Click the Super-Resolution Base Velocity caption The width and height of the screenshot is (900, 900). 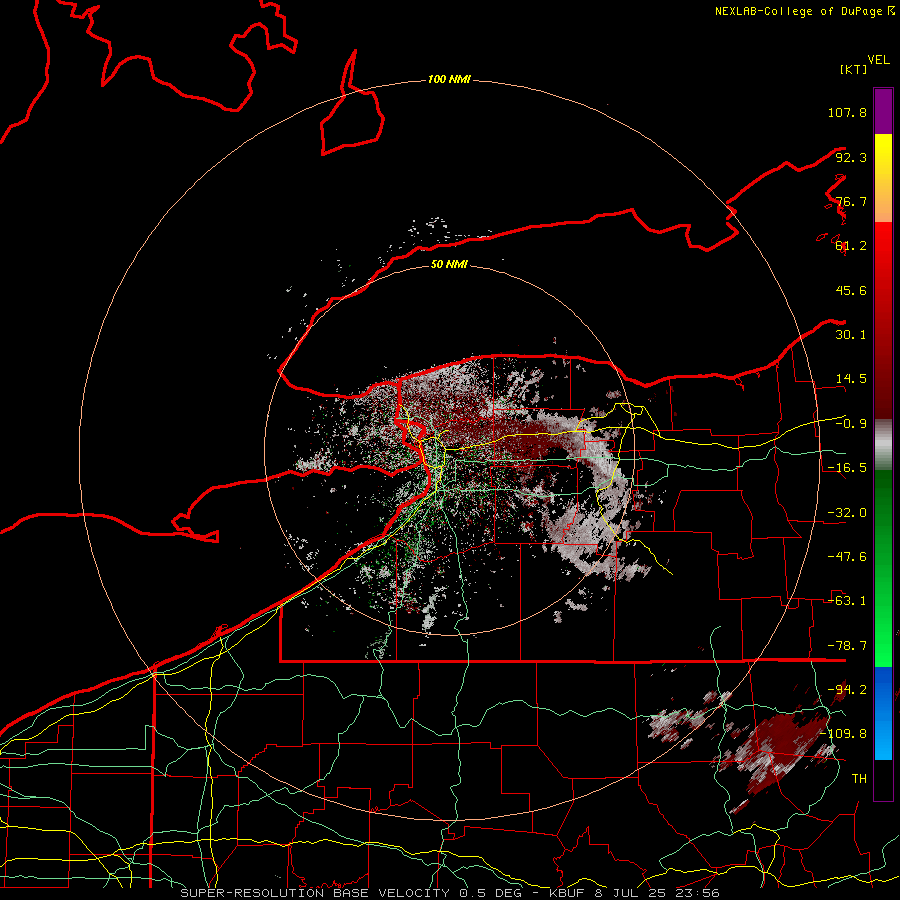[x=449, y=893]
